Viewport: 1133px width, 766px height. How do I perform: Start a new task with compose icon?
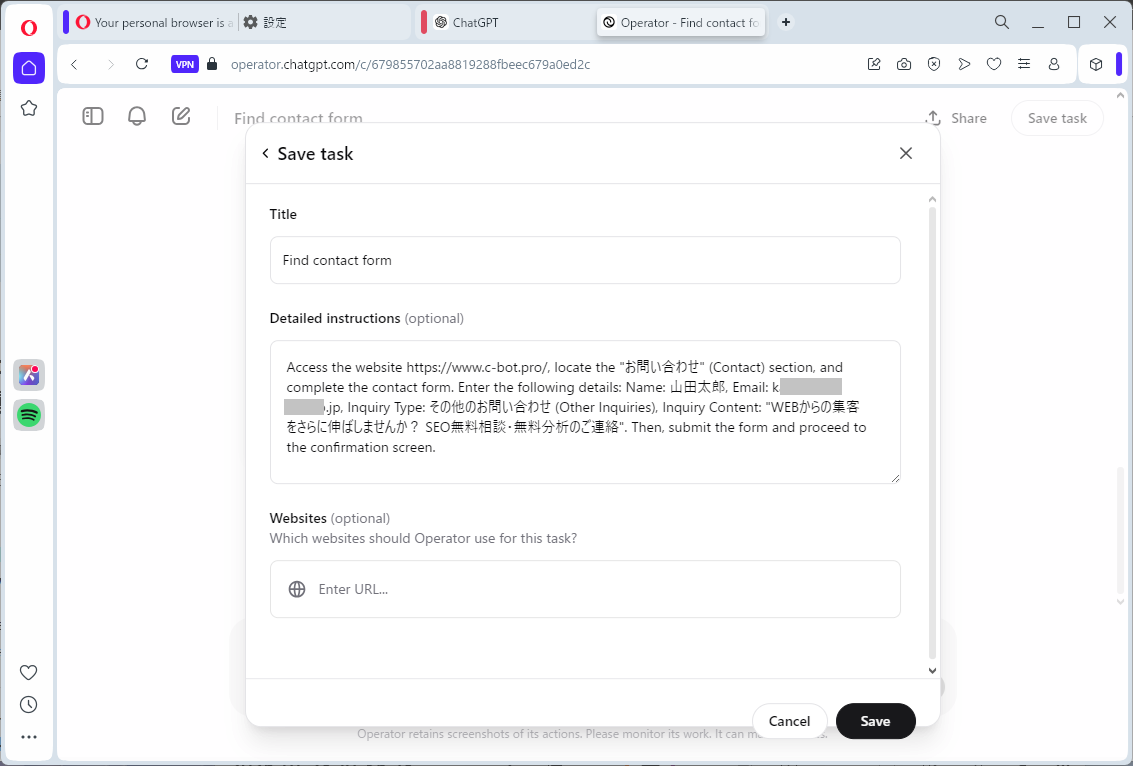181,116
